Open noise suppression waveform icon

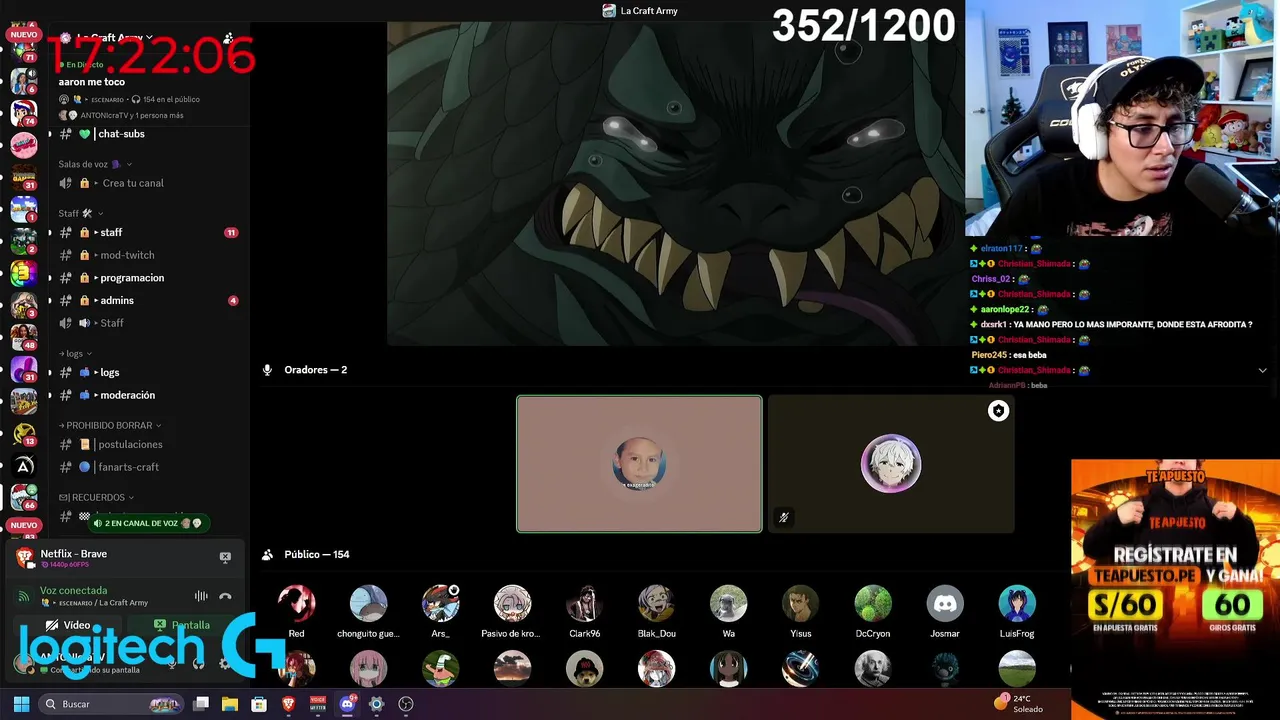pos(201,596)
